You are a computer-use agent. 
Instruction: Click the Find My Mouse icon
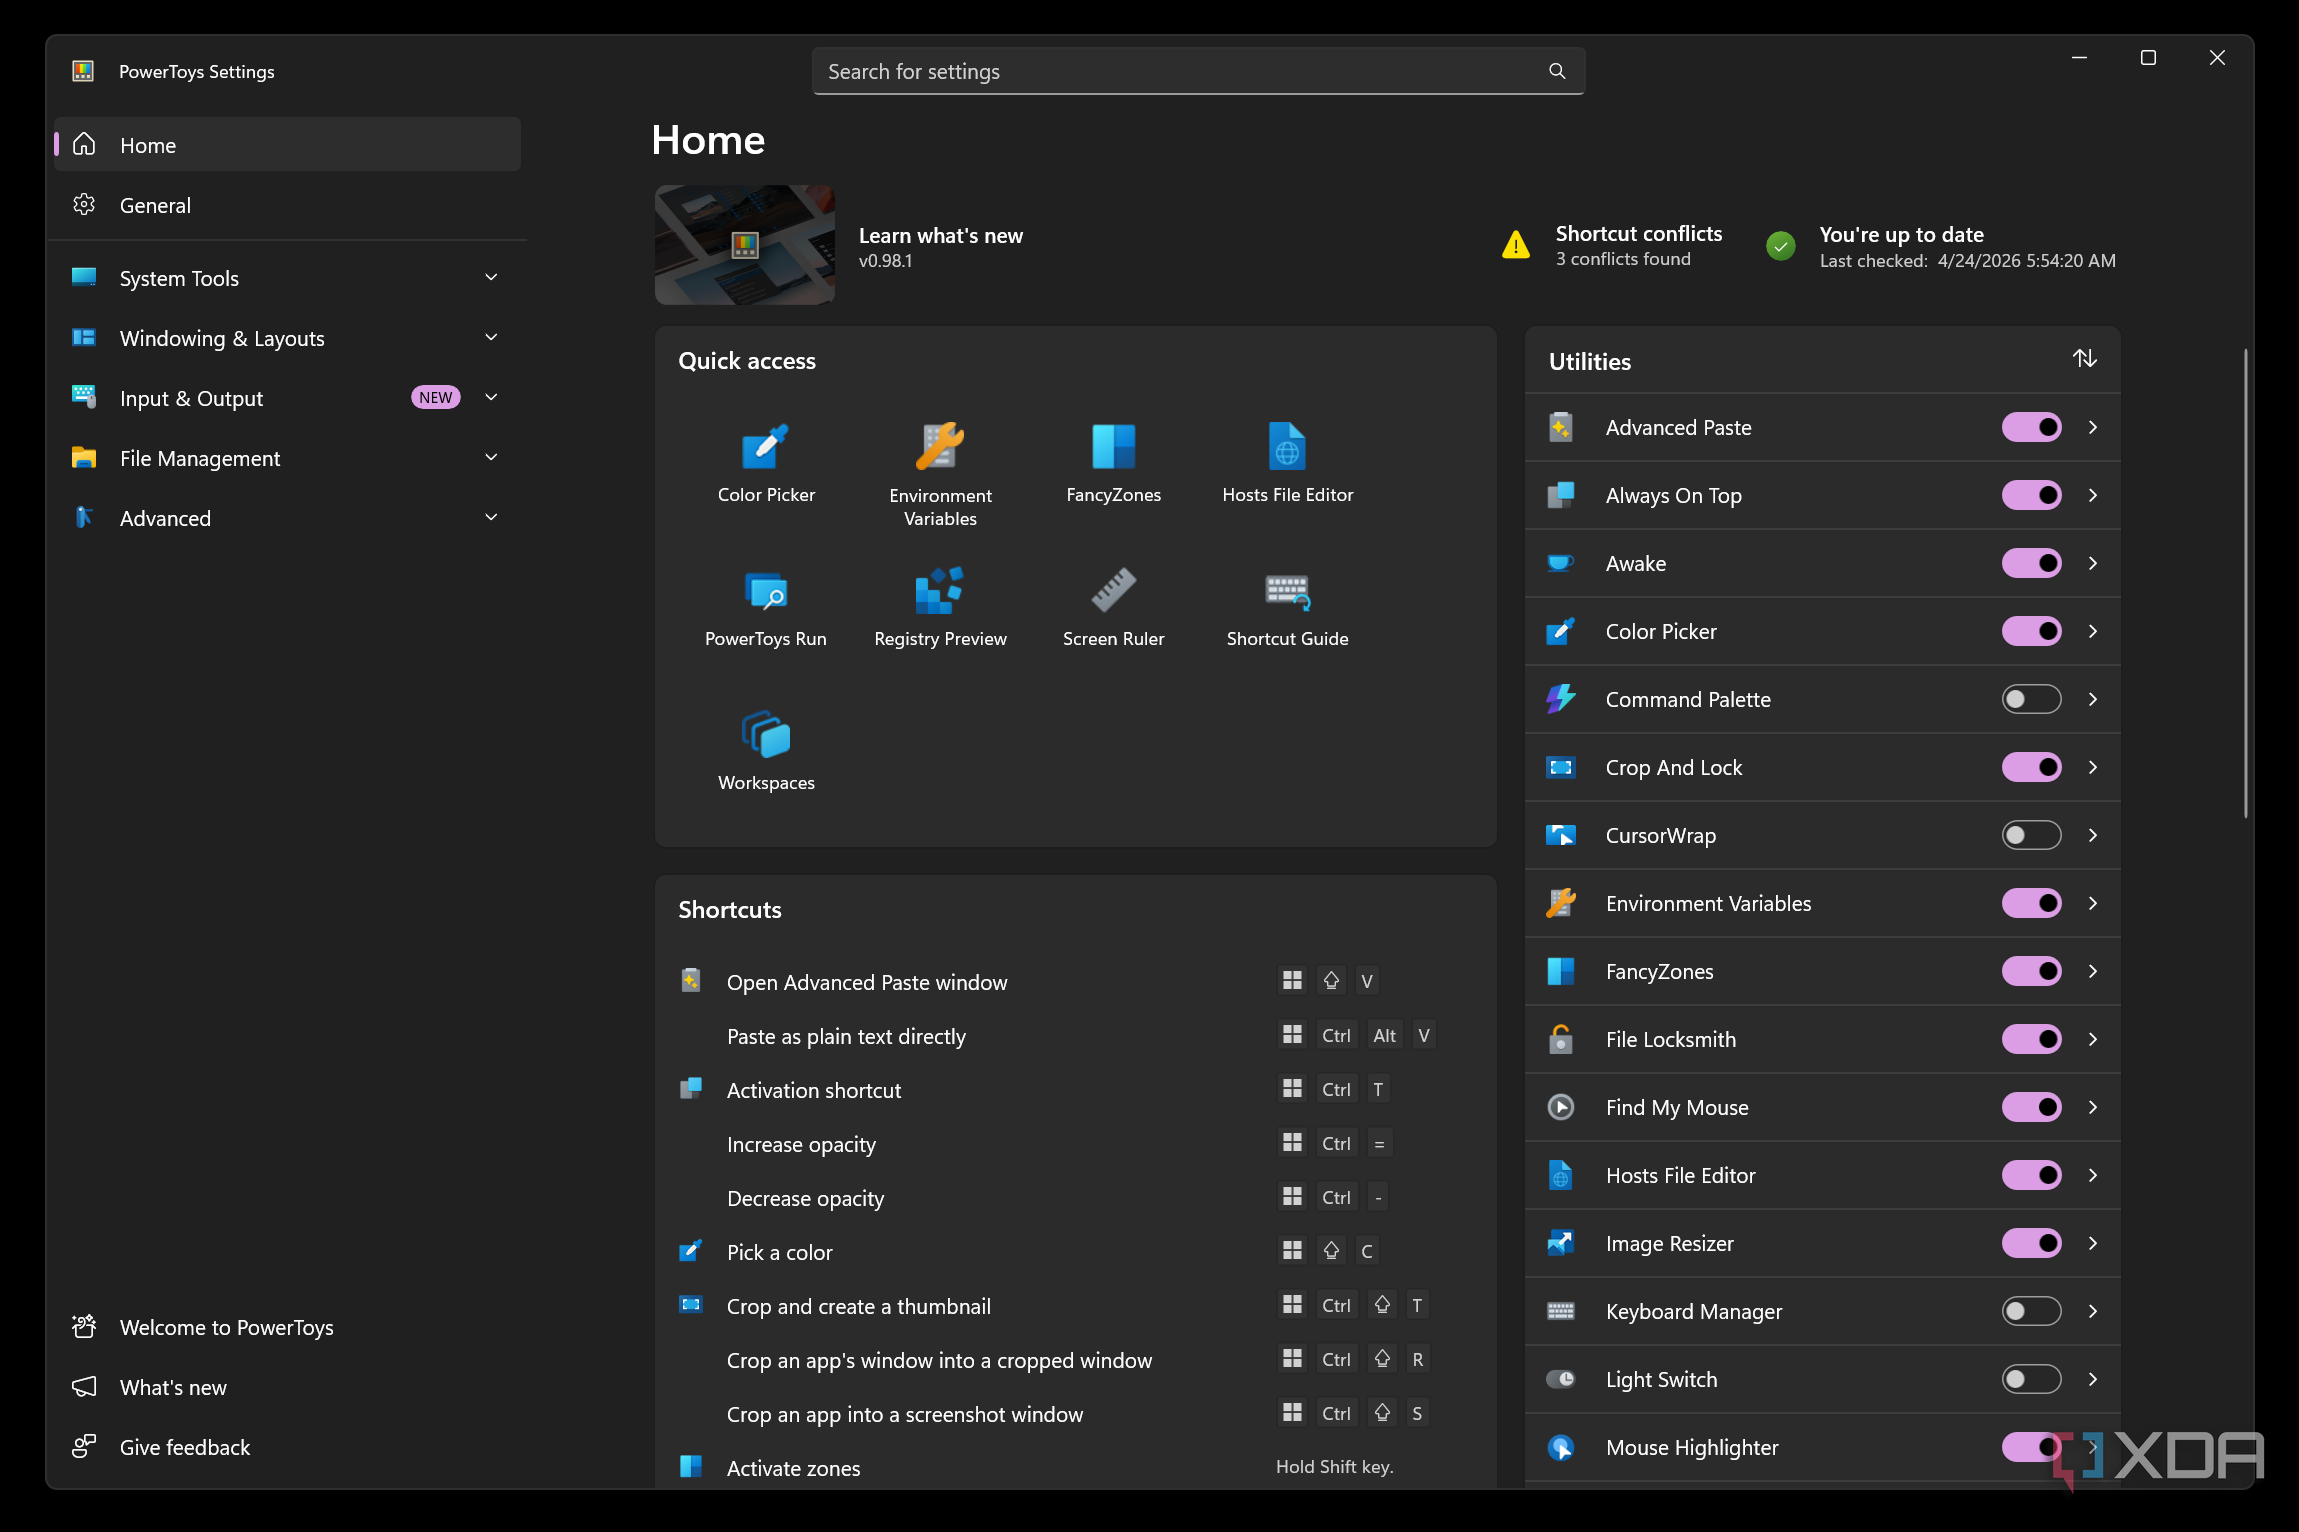pyautogui.click(x=1561, y=1107)
